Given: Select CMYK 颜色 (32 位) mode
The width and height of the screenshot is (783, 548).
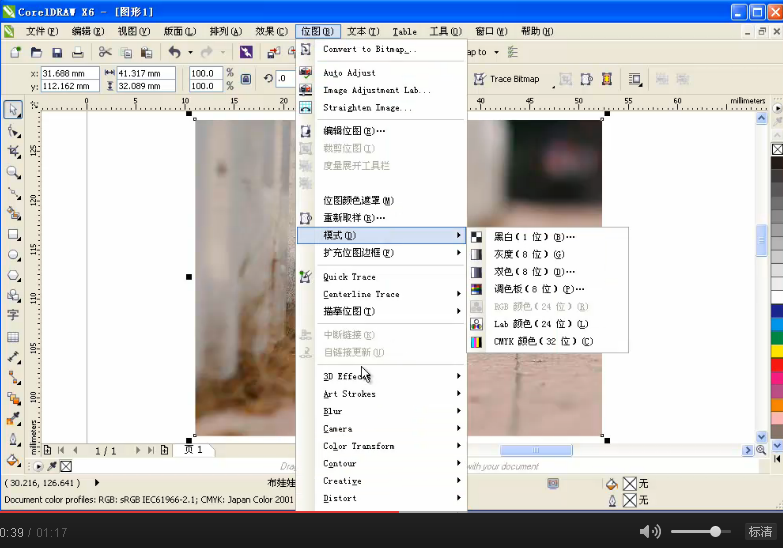Looking at the screenshot, I should [x=548, y=342].
